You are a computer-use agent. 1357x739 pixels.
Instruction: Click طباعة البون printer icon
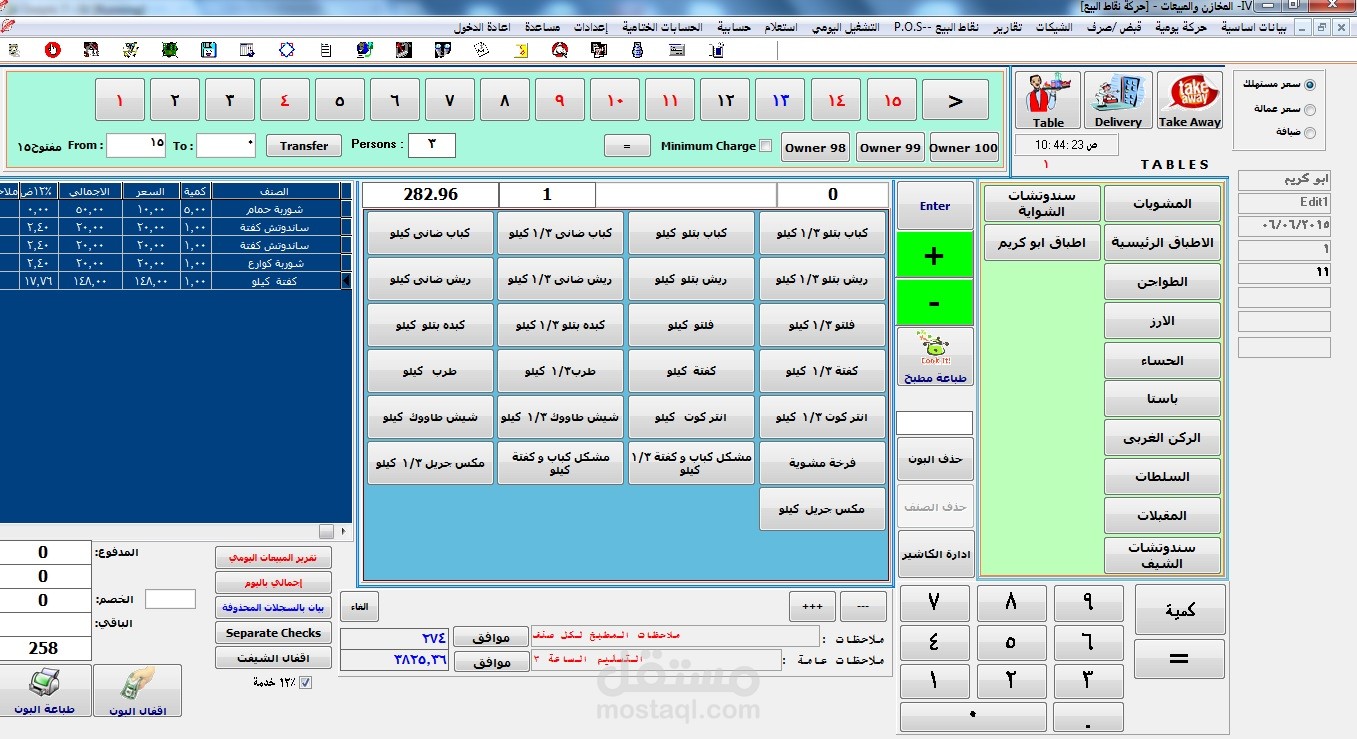click(x=45, y=691)
